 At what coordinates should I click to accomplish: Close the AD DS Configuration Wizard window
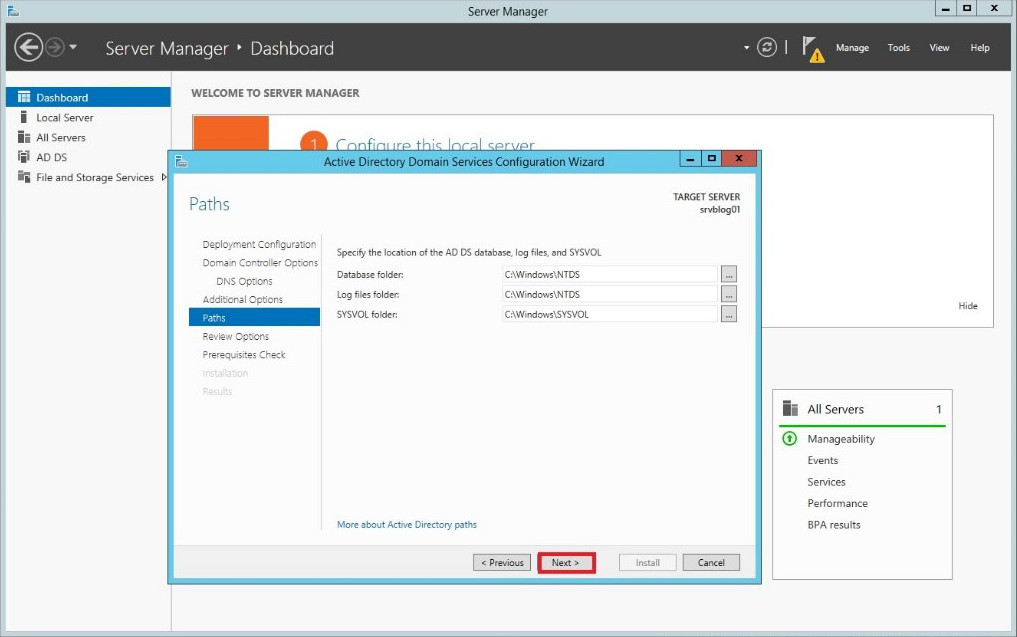coord(739,158)
